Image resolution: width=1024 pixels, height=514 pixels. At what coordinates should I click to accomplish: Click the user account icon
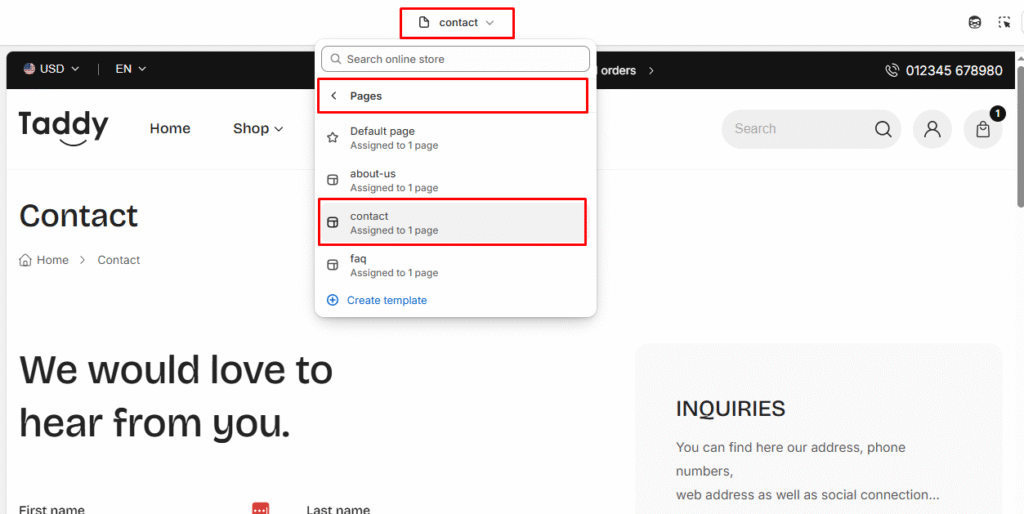click(x=932, y=129)
